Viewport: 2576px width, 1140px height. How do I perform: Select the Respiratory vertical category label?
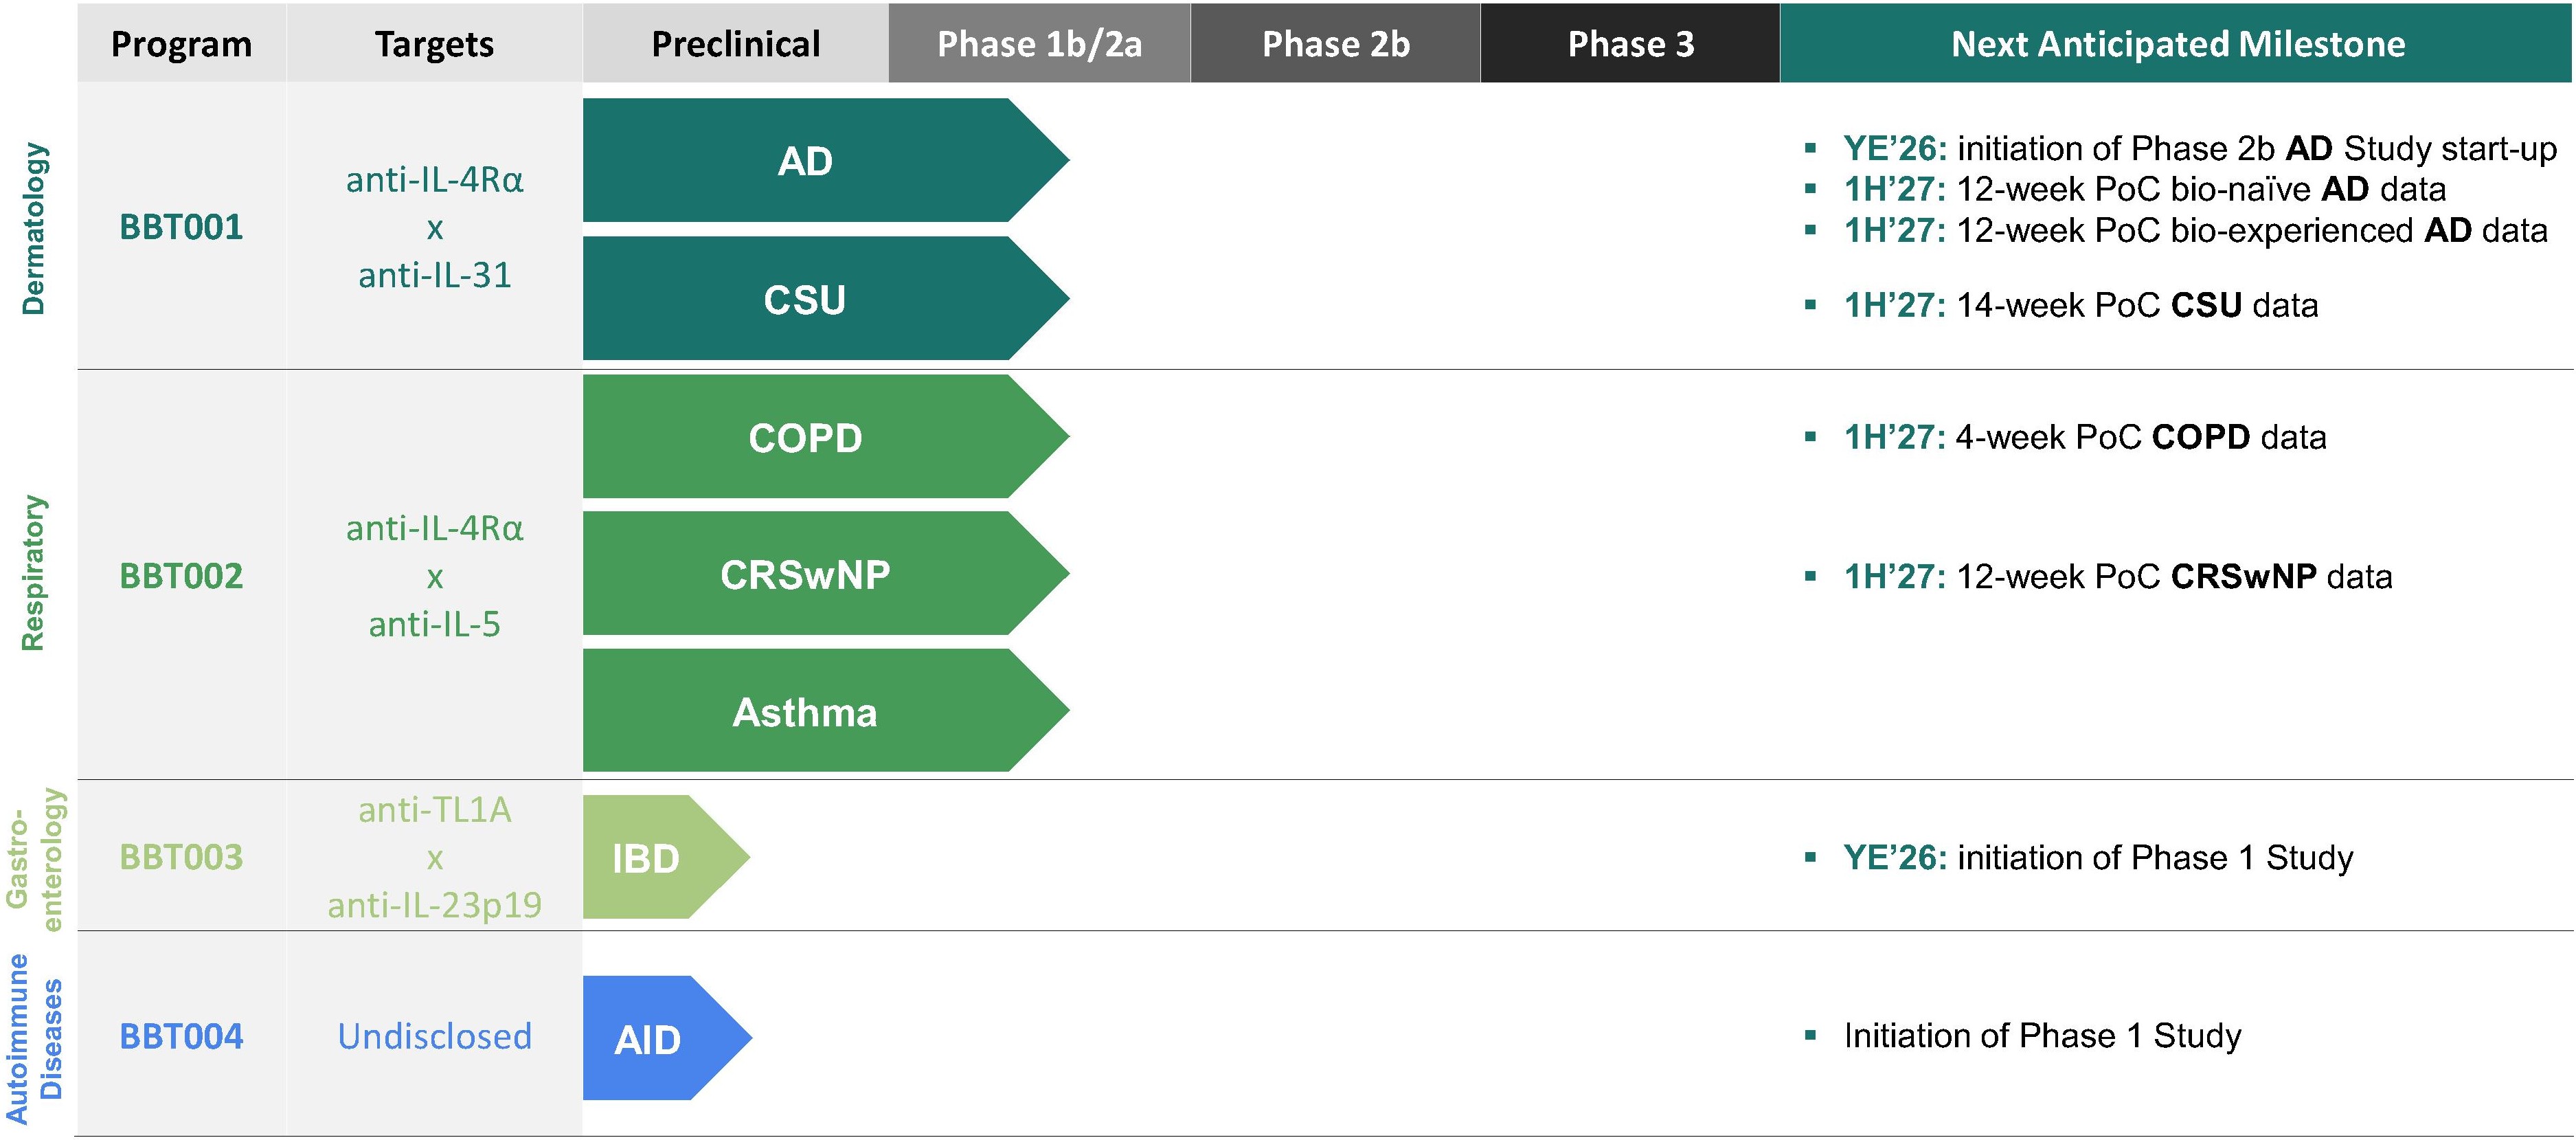[x=33, y=573]
